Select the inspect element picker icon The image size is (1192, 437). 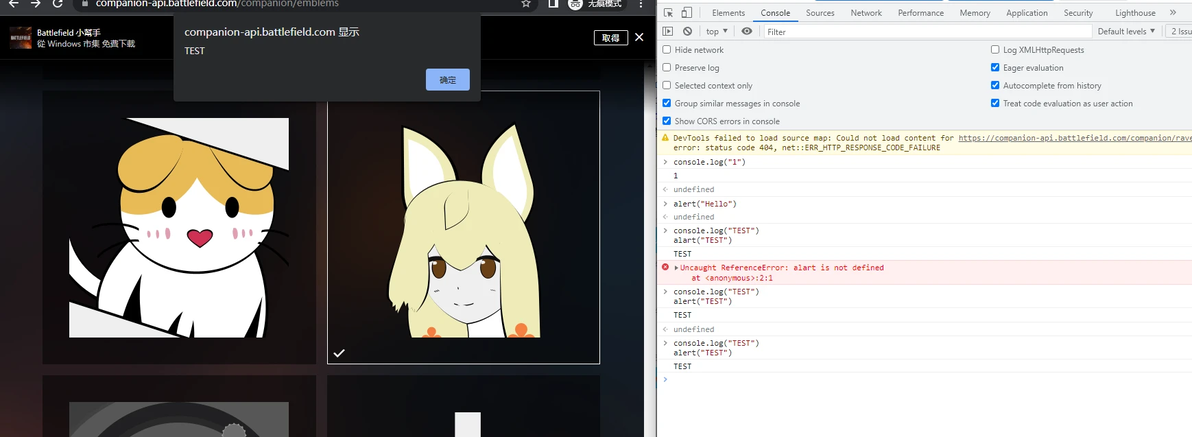(668, 13)
